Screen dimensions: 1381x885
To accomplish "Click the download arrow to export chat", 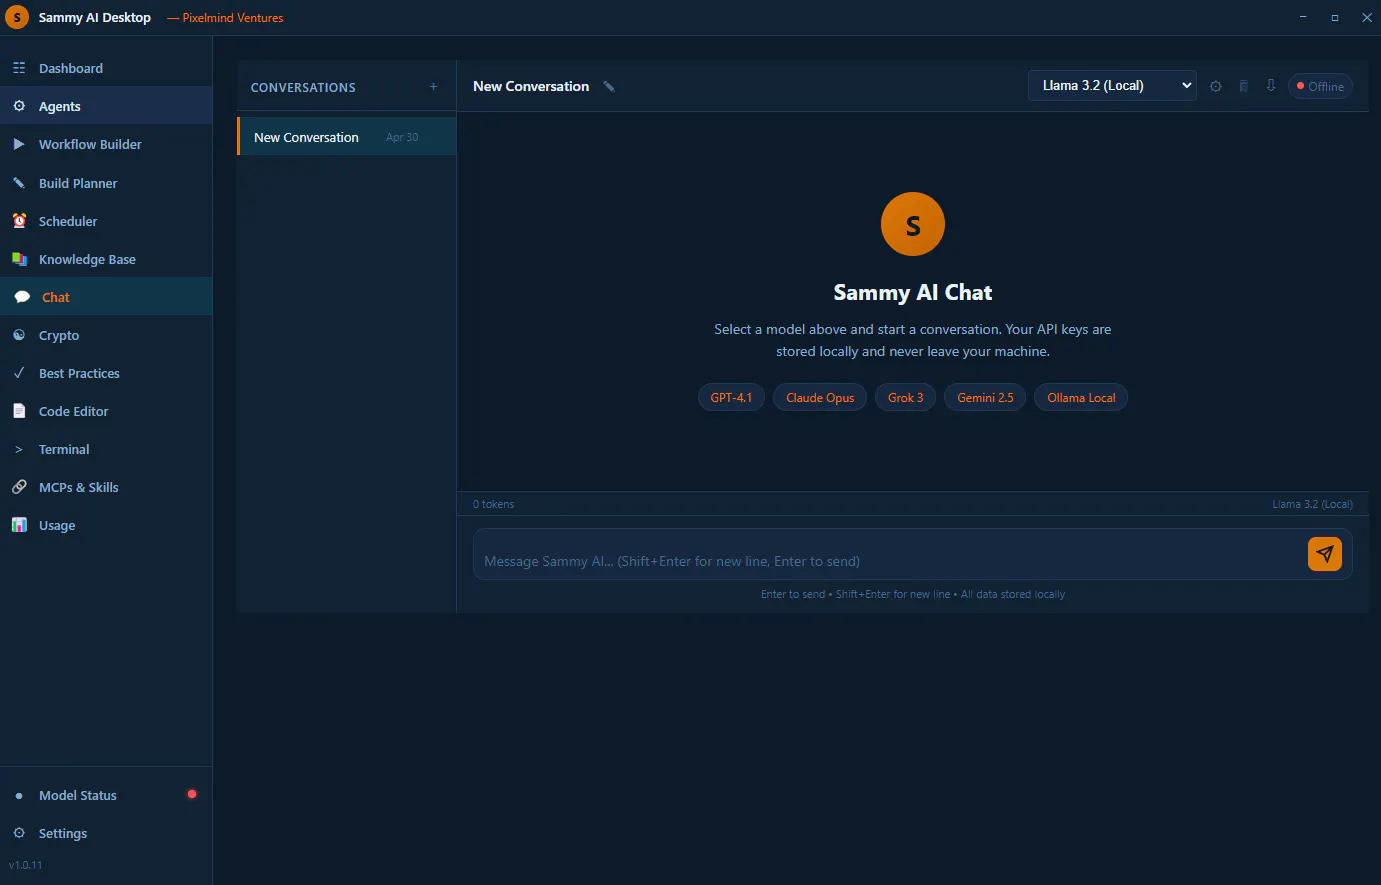I will click(x=1271, y=86).
